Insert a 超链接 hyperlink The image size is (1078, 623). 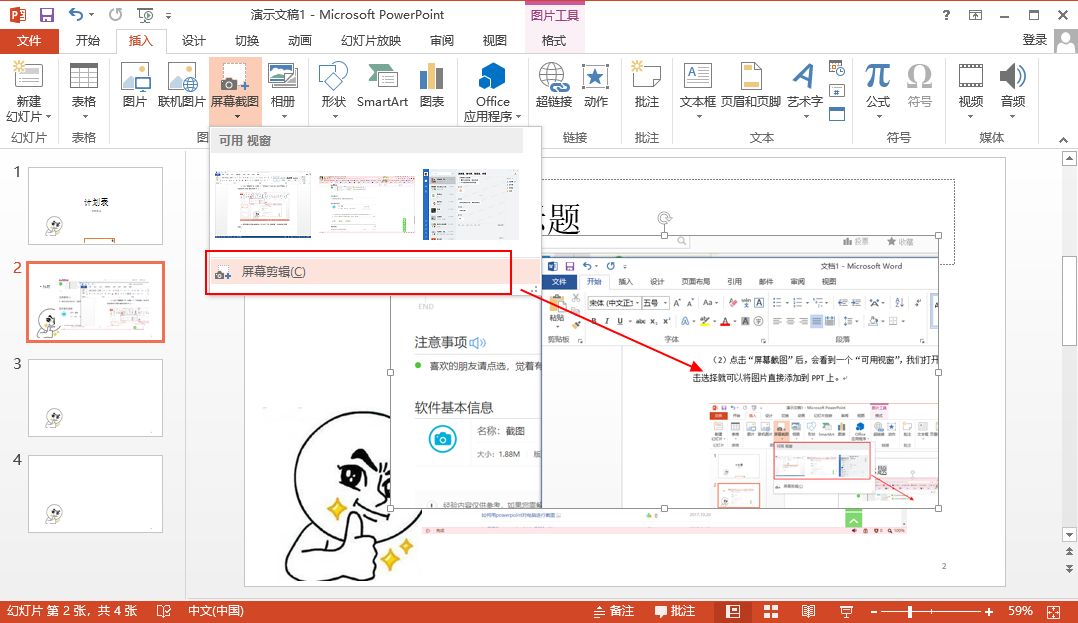tap(553, 85)
